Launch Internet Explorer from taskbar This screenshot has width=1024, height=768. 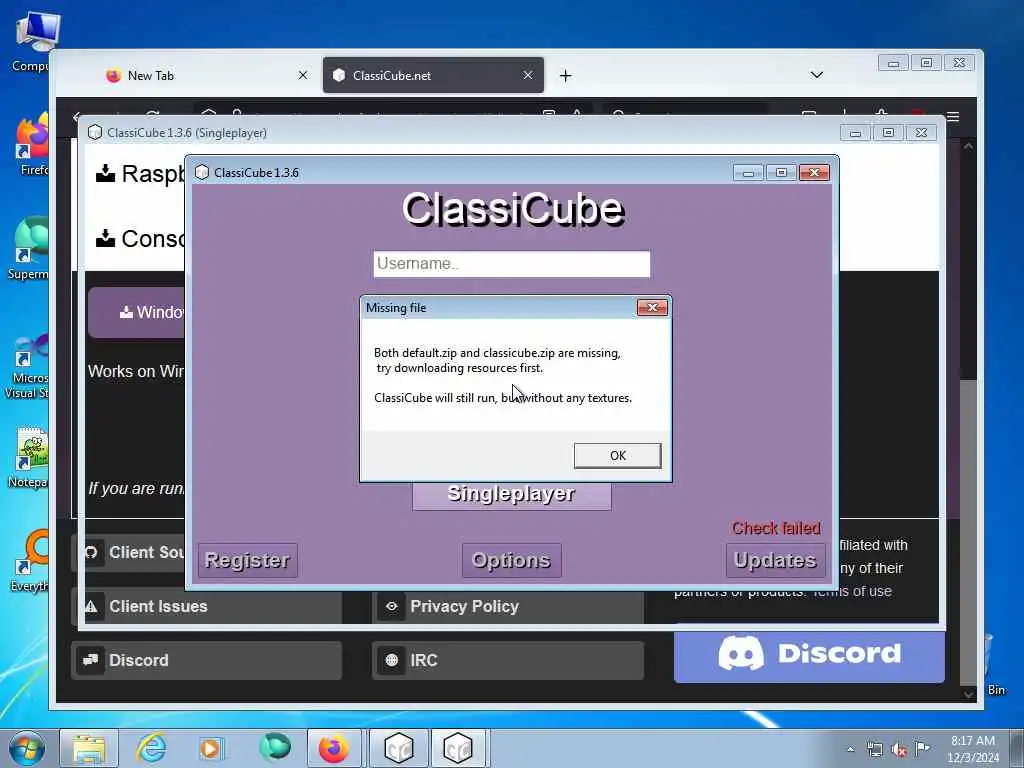(x=151, y=748)
